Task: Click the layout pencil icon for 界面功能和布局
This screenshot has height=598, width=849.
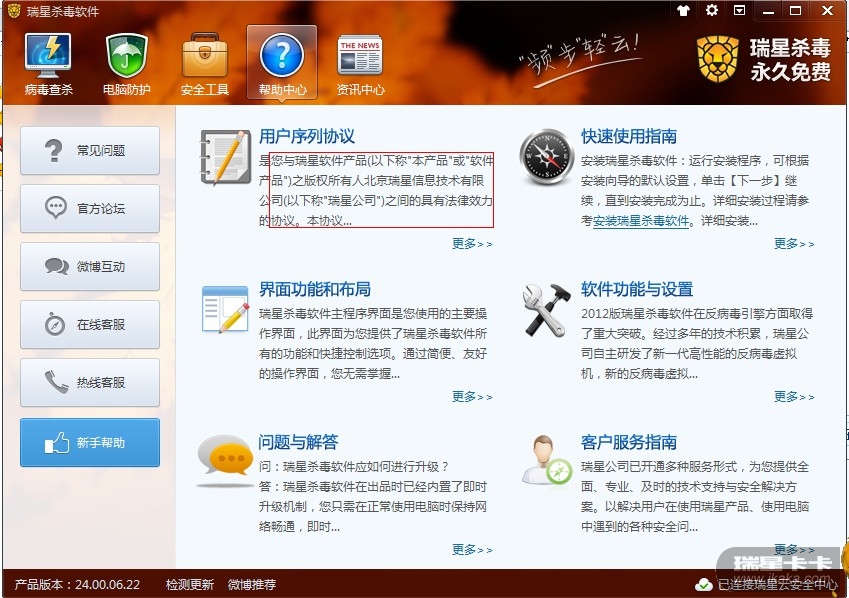Action: coord(225,310)
